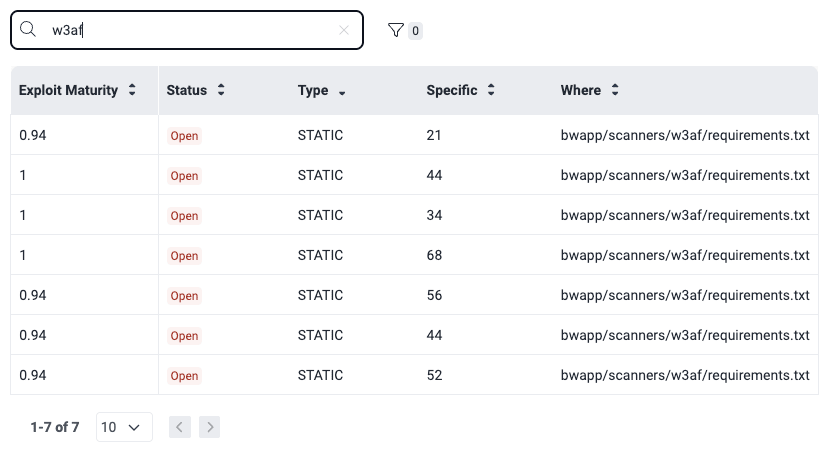Open rows-per-page dropdown showing 10
The image size is (830, 454).
click(124, 427)
